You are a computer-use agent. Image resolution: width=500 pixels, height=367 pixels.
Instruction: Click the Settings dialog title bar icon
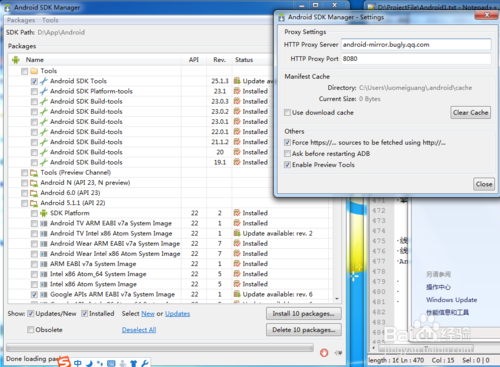coord(282,17)
